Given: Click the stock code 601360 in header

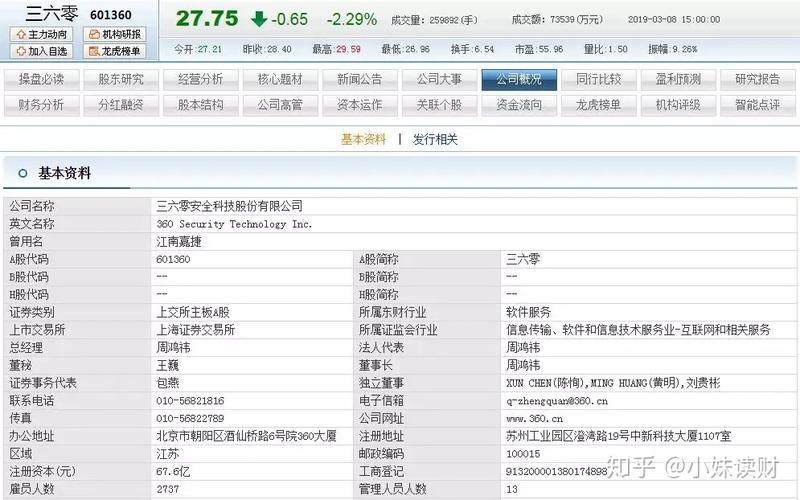Looking at the screenshot, I should coord(111,15).
